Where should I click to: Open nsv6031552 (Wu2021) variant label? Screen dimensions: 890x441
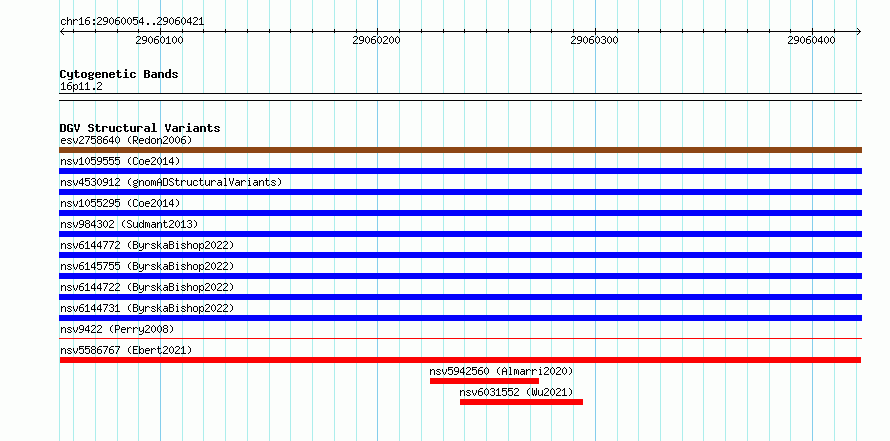[x=517, y=392]
